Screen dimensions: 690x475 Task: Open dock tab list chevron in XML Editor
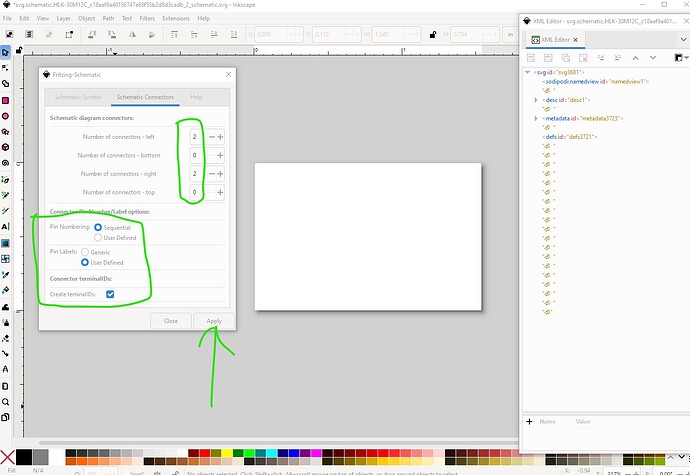pyautogui.click(x=683, y=40)
